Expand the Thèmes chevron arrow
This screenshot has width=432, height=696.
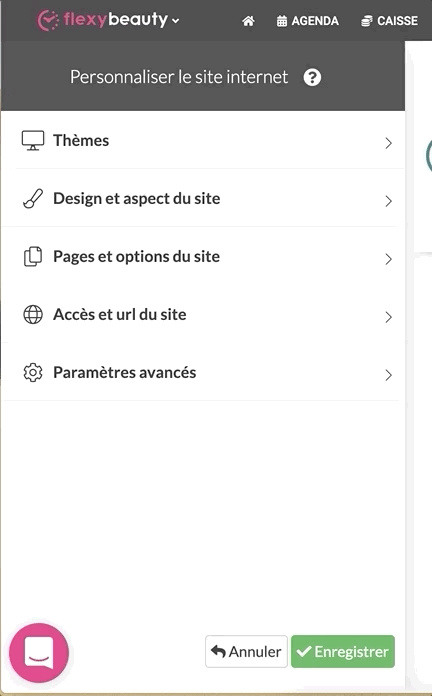coord(388,143)
